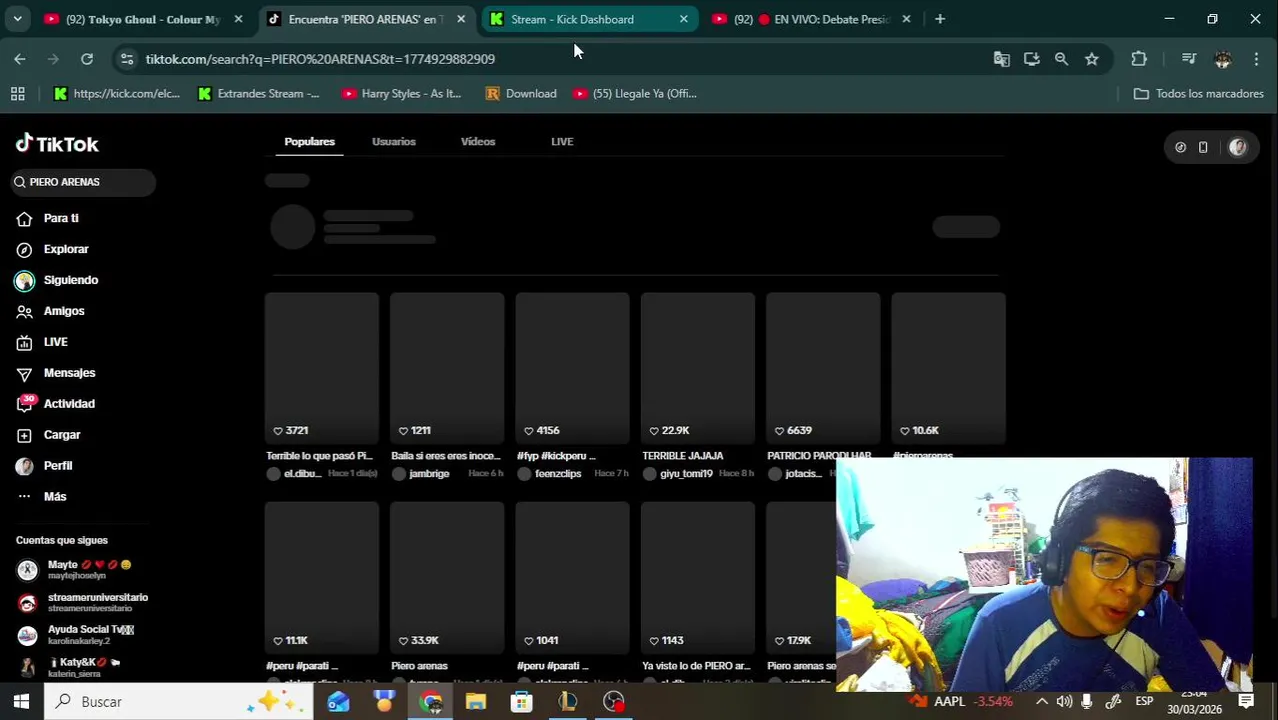Click the TikTok logo

(57, 144)
